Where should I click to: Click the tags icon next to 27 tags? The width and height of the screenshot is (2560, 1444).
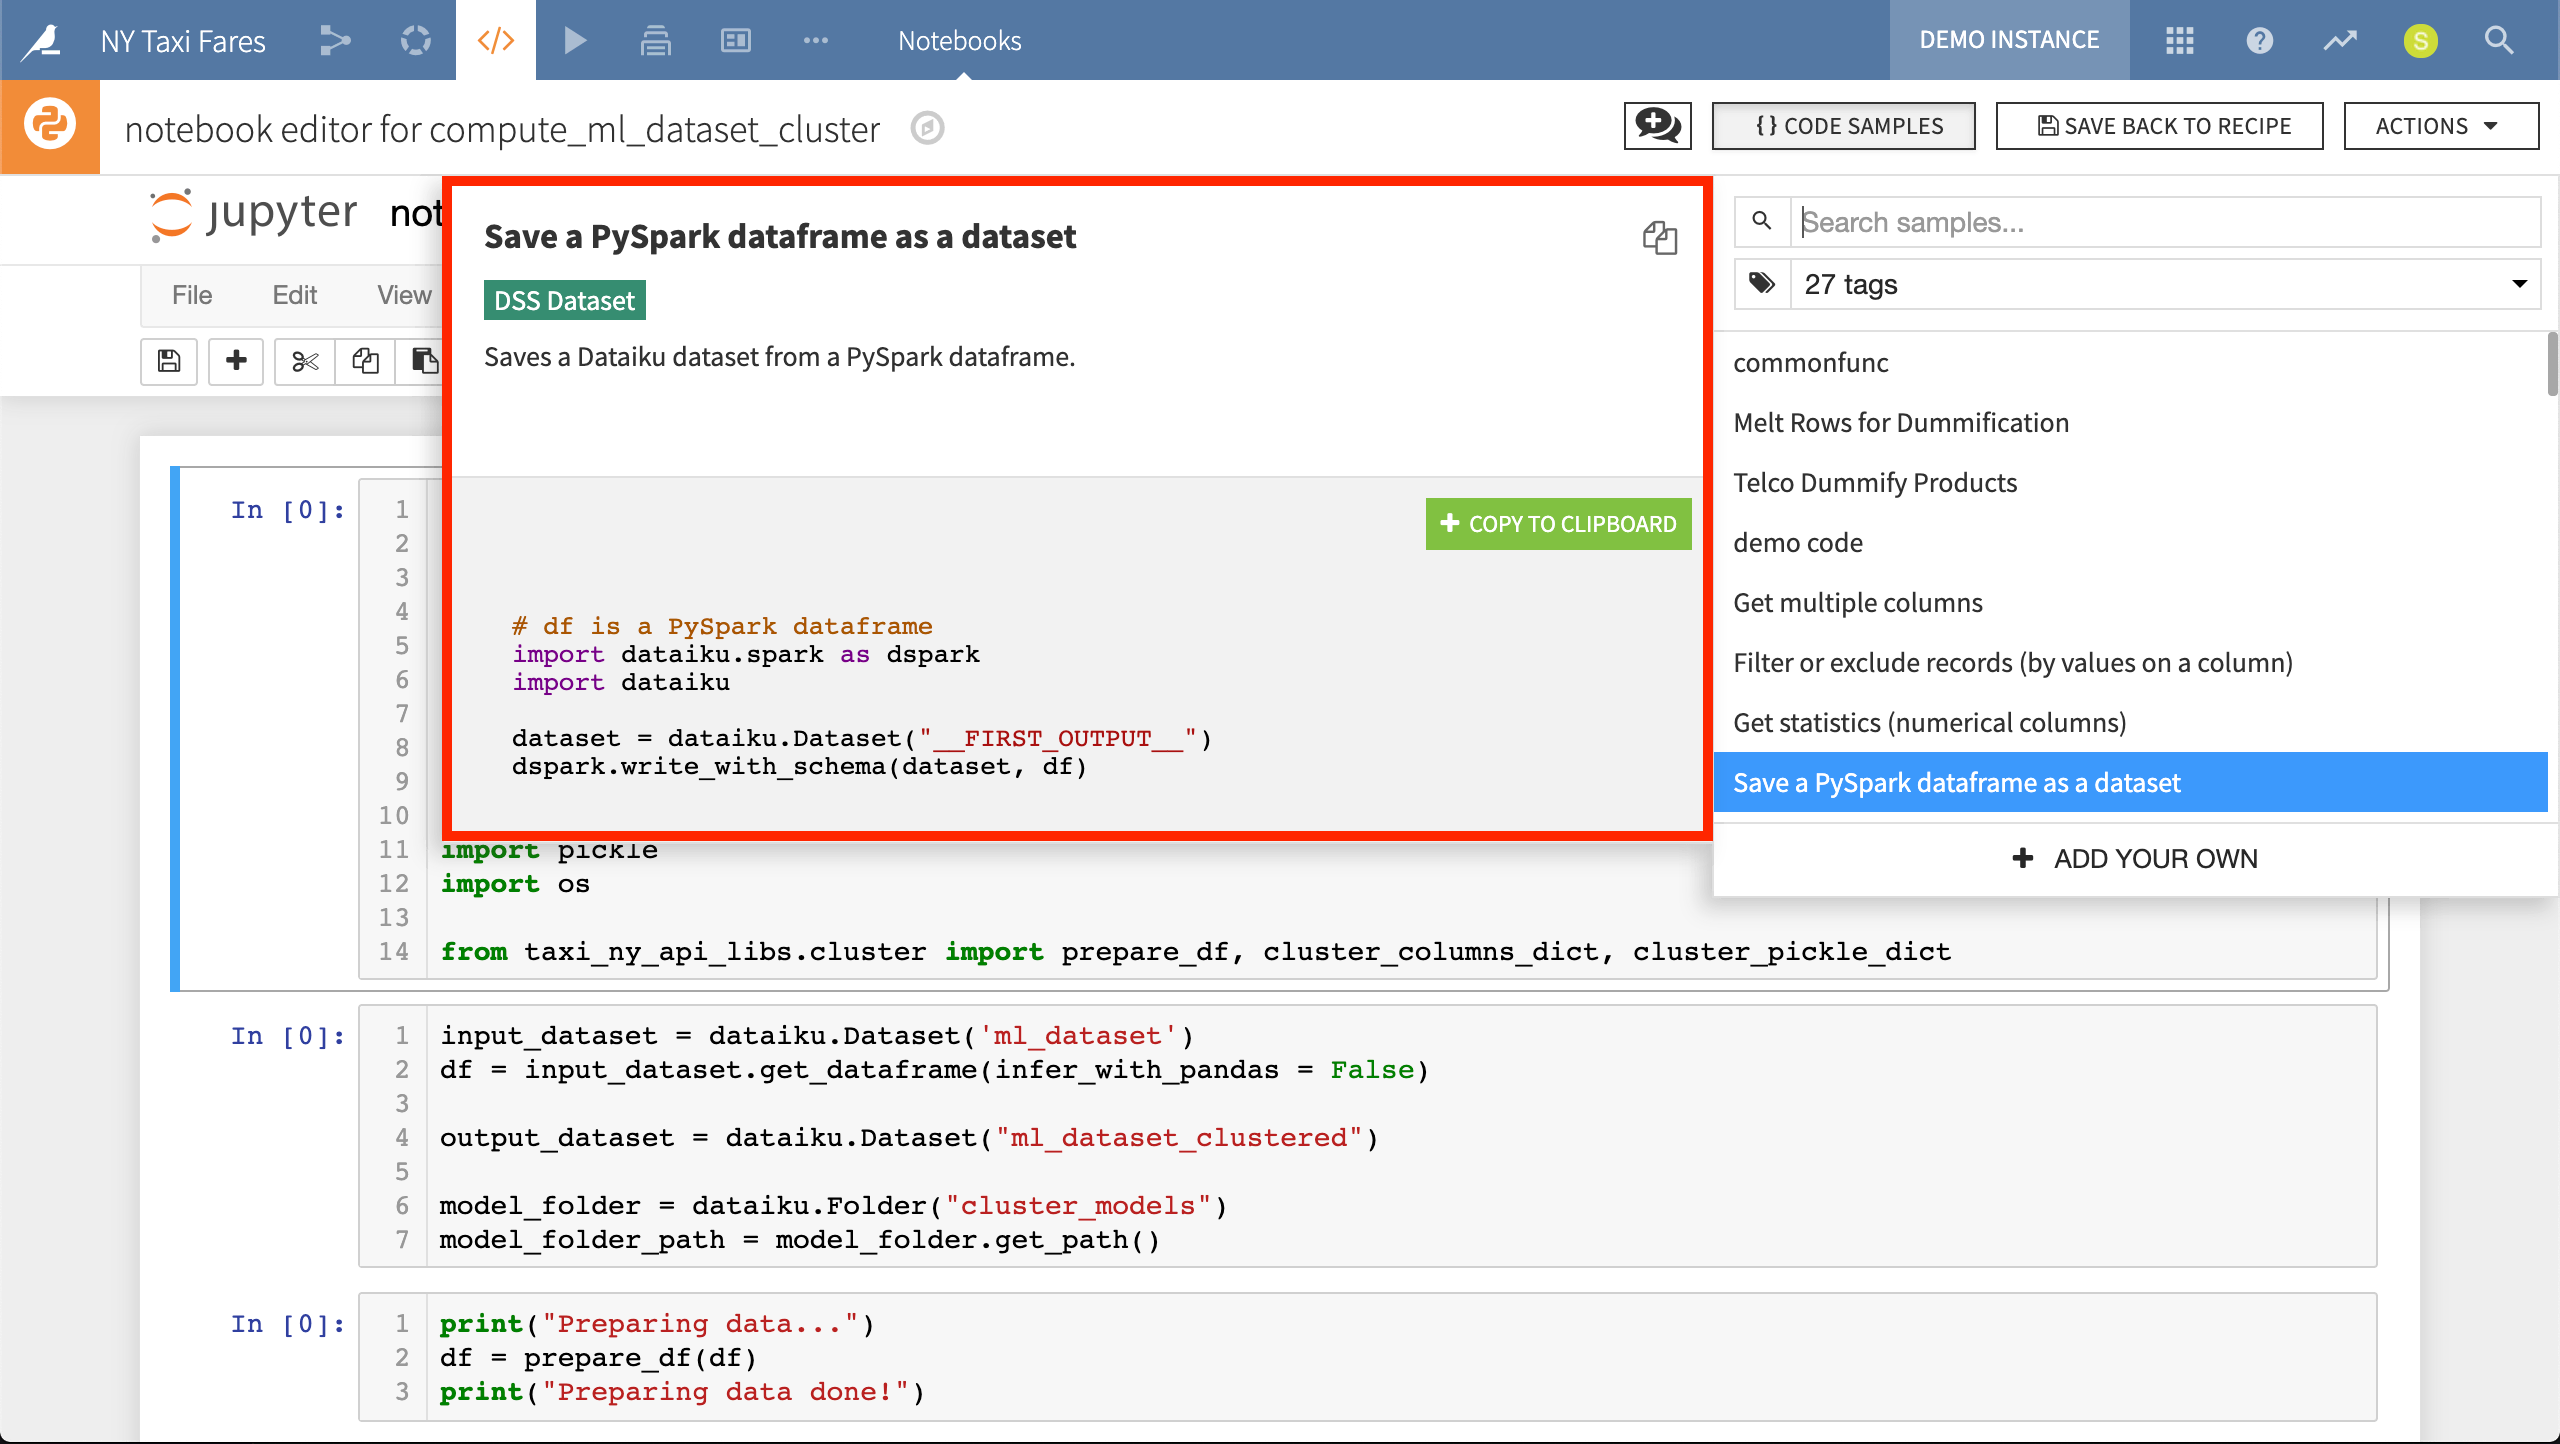point(1762,284)
